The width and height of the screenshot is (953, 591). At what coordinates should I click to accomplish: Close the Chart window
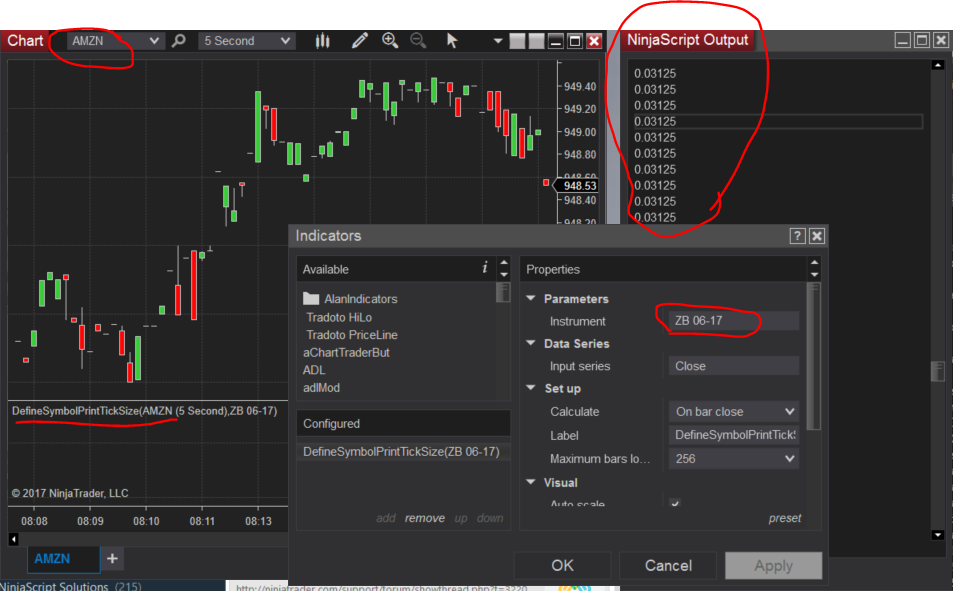[594, 41]
